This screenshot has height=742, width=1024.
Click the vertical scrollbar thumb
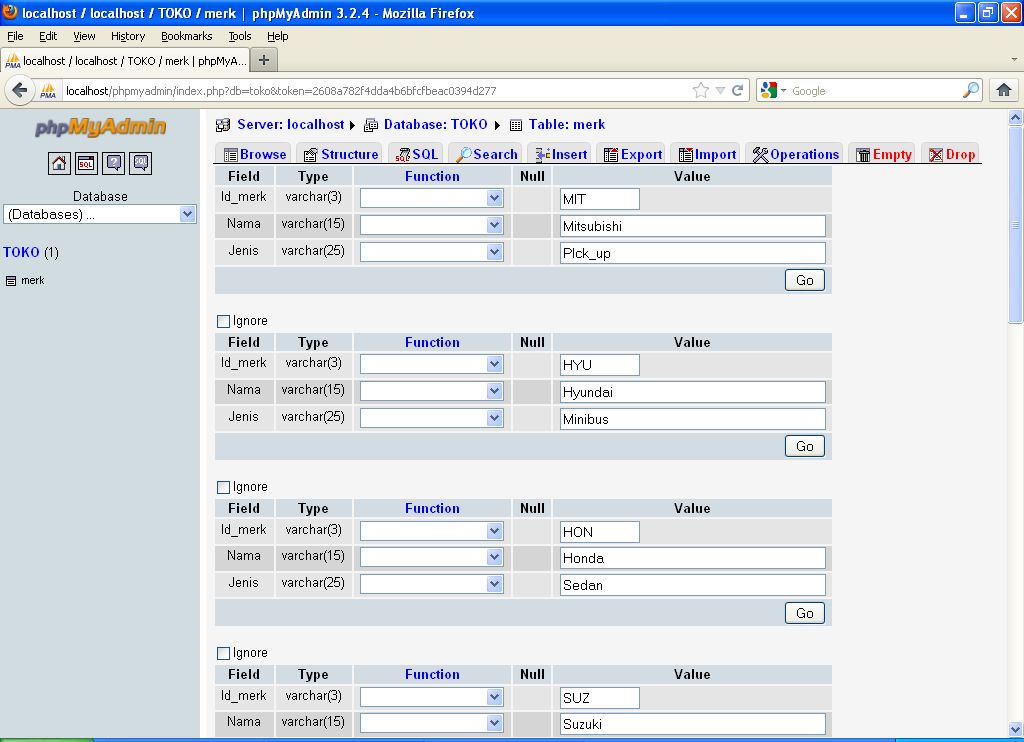point(1015,225)
